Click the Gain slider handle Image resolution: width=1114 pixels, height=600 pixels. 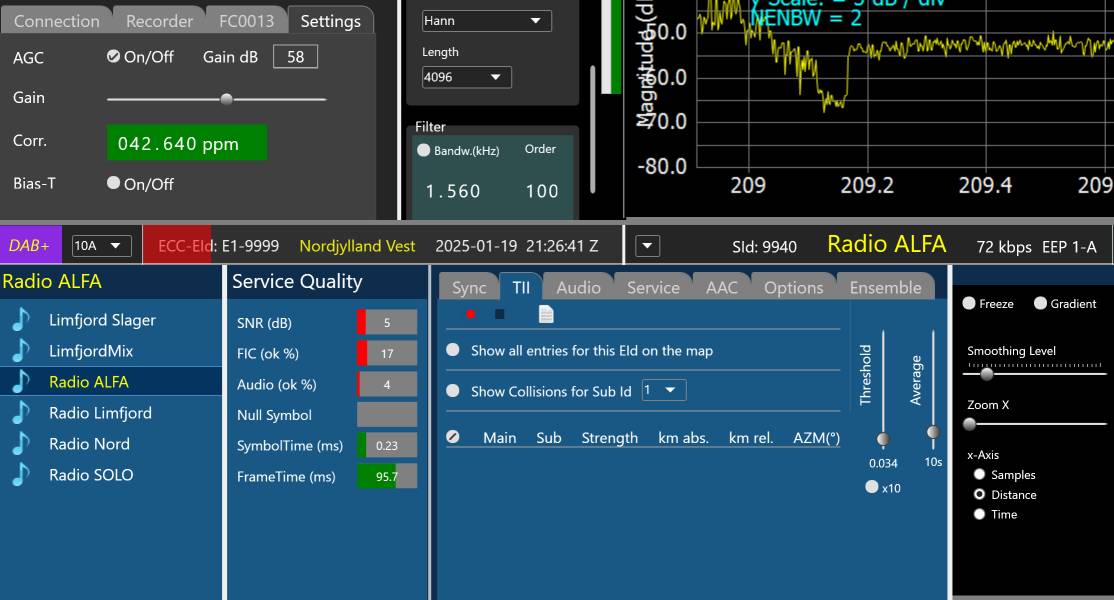click(227, 98)
